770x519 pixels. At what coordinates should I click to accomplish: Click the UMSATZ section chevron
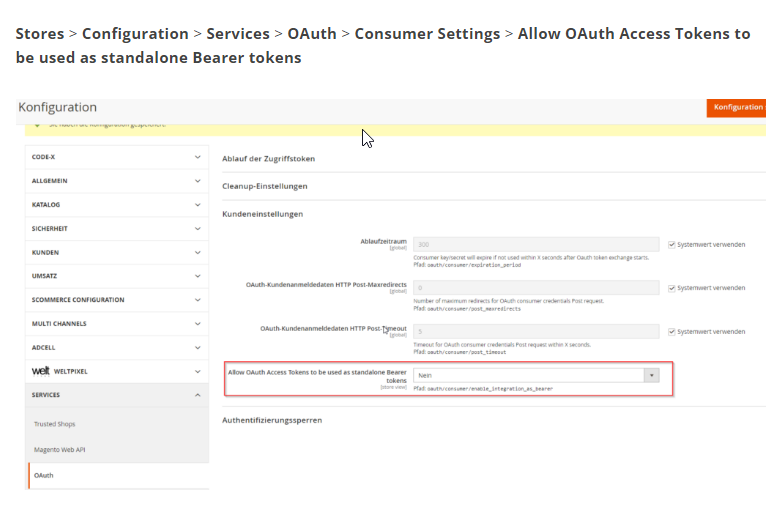coord(198,276)
